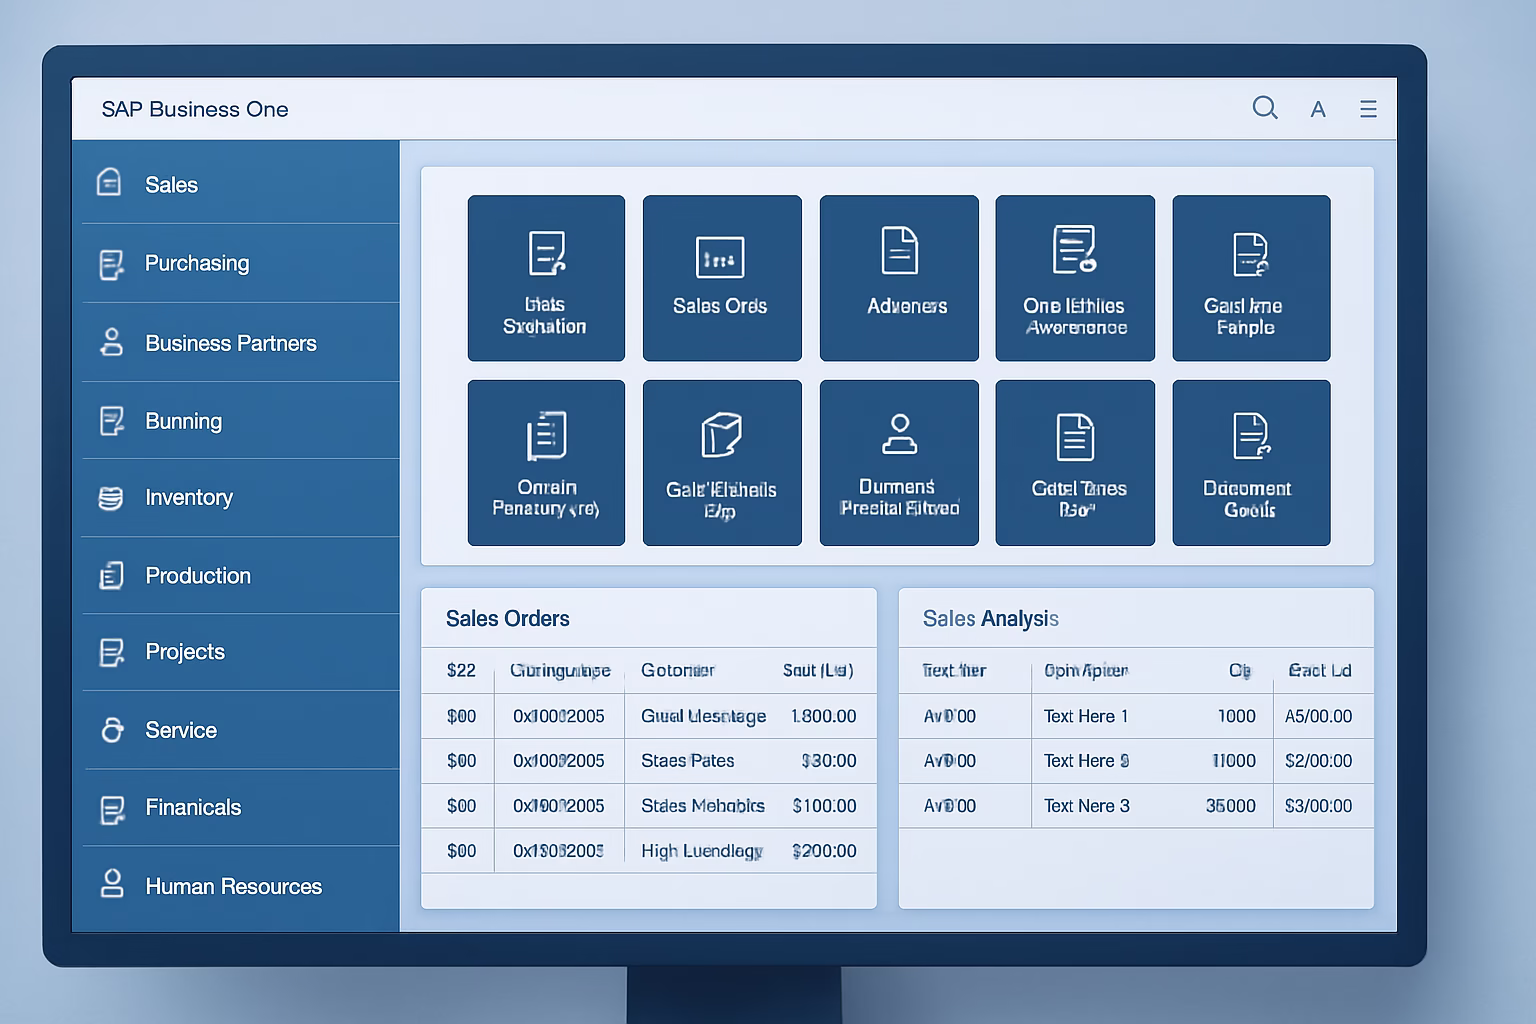Select the 'Stdes Mehabics' order row
This screenshot has height=1024, width=1536.
point(649,806)
